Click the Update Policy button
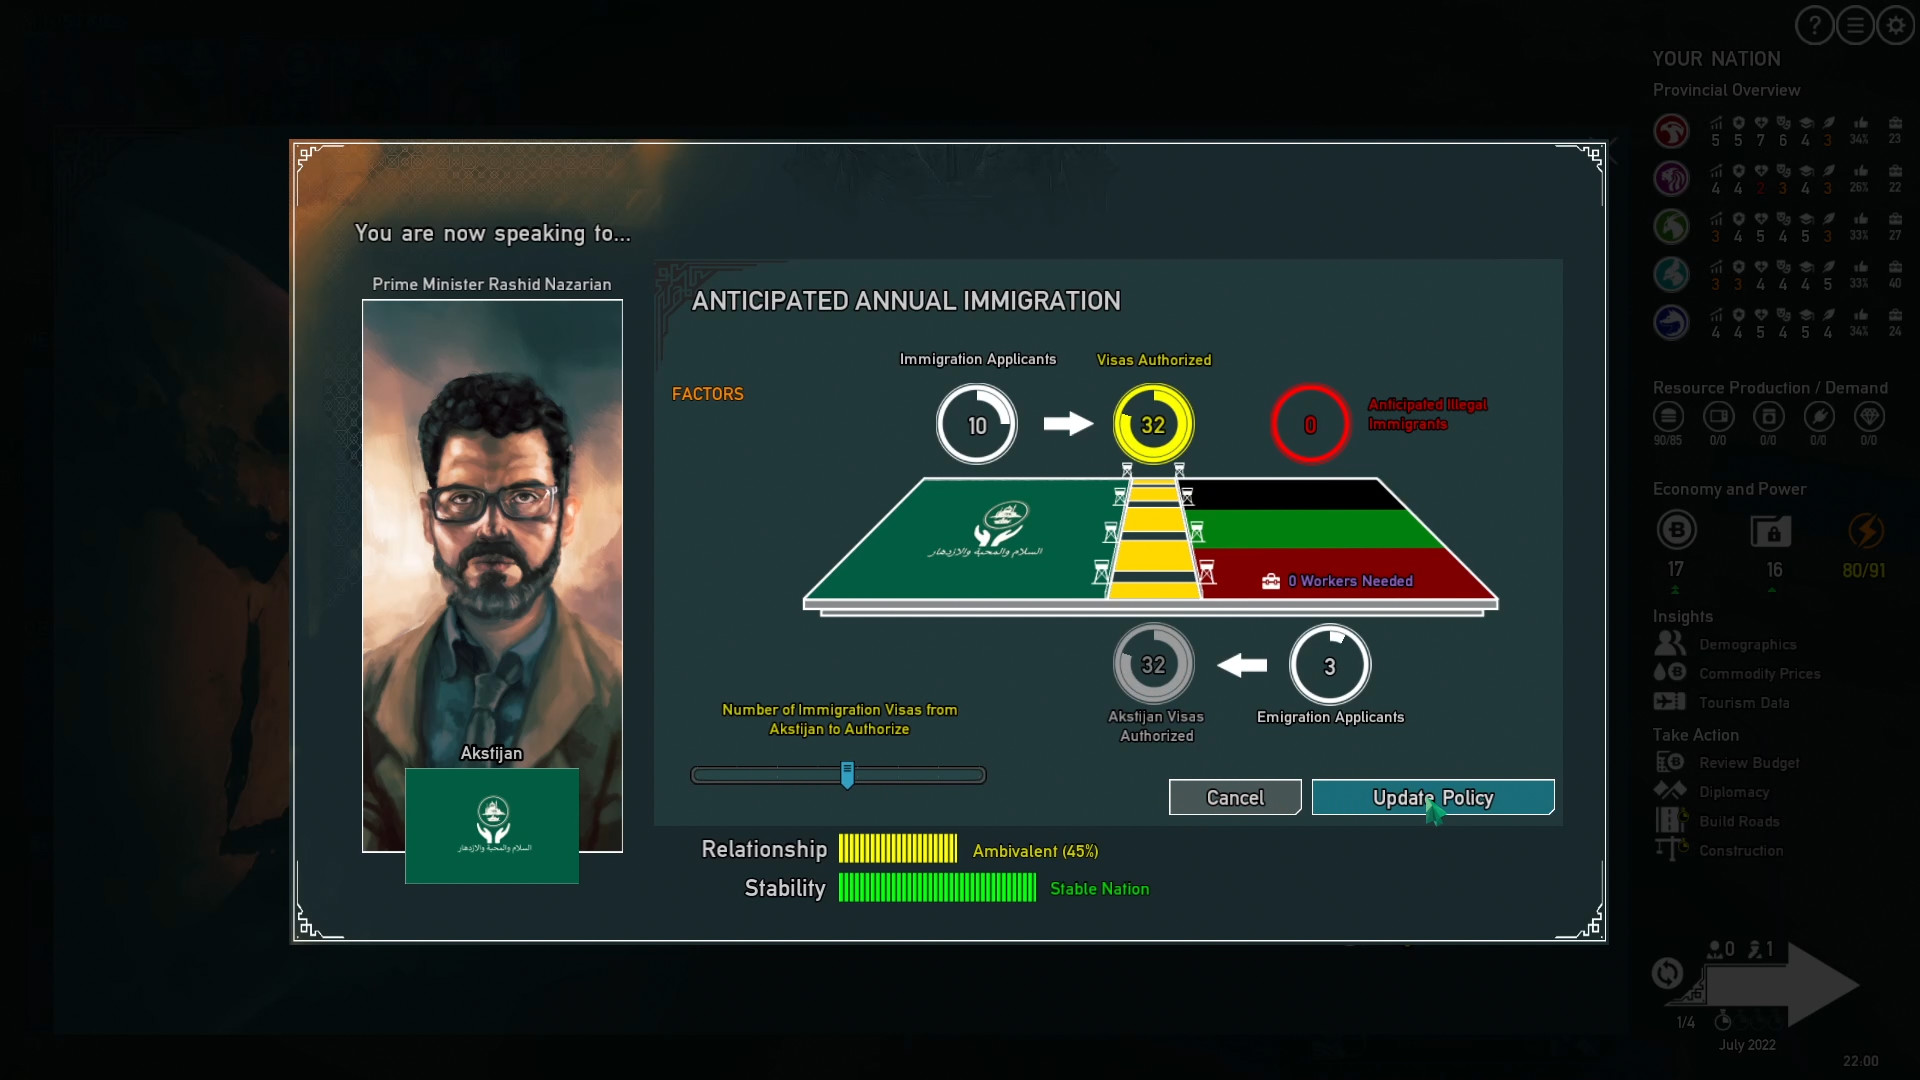This screenshot has height=1080, width=1920. coord(1432,797)
